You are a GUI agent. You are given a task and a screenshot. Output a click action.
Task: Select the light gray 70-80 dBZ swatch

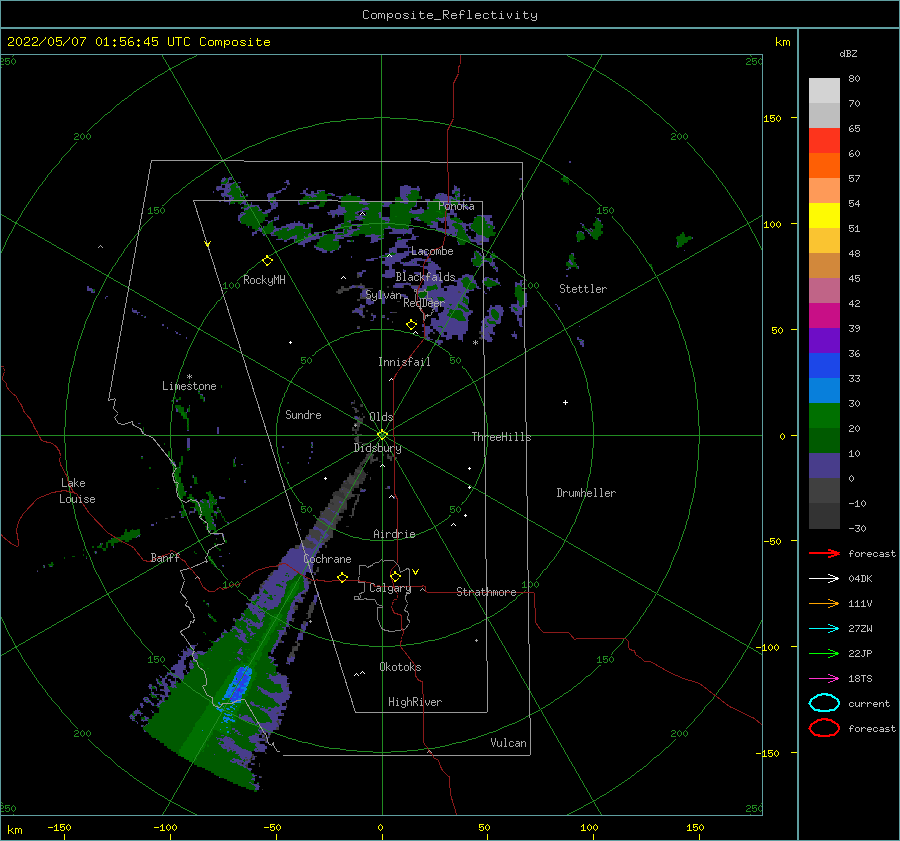(x=824, y=91)
